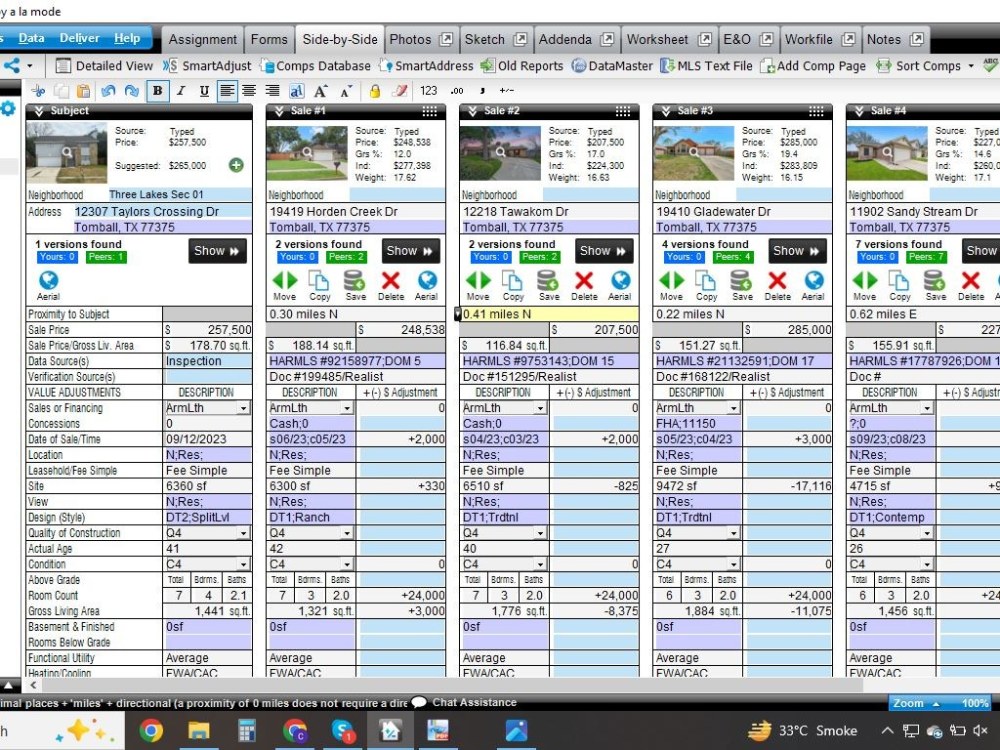Open the Zoom 100% control
Screen dimensions: 1000x750
point(941,703)
